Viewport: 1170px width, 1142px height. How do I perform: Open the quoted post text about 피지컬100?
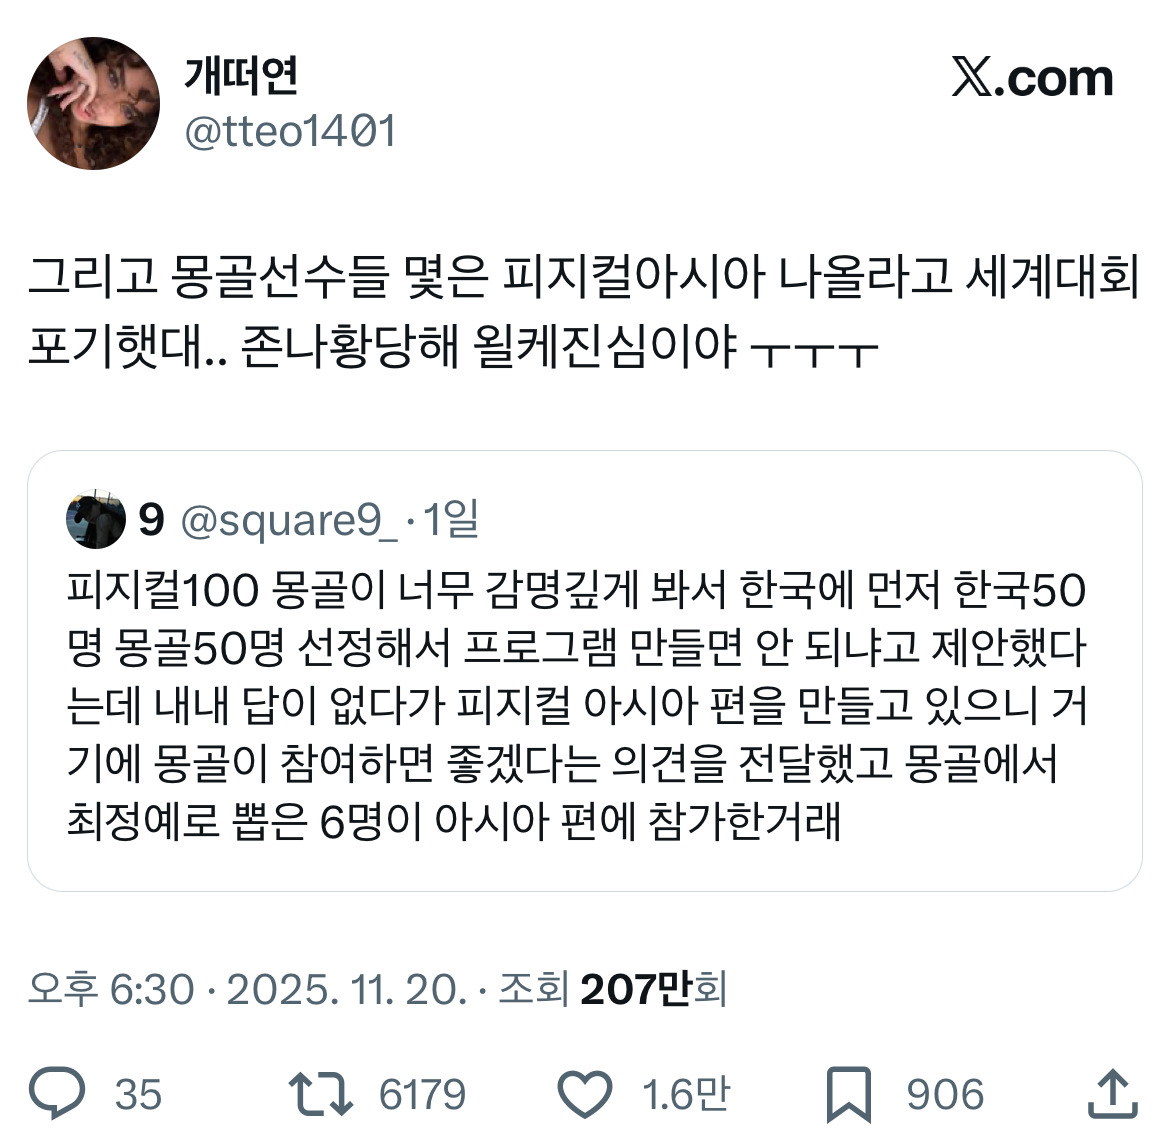(577, 705)
